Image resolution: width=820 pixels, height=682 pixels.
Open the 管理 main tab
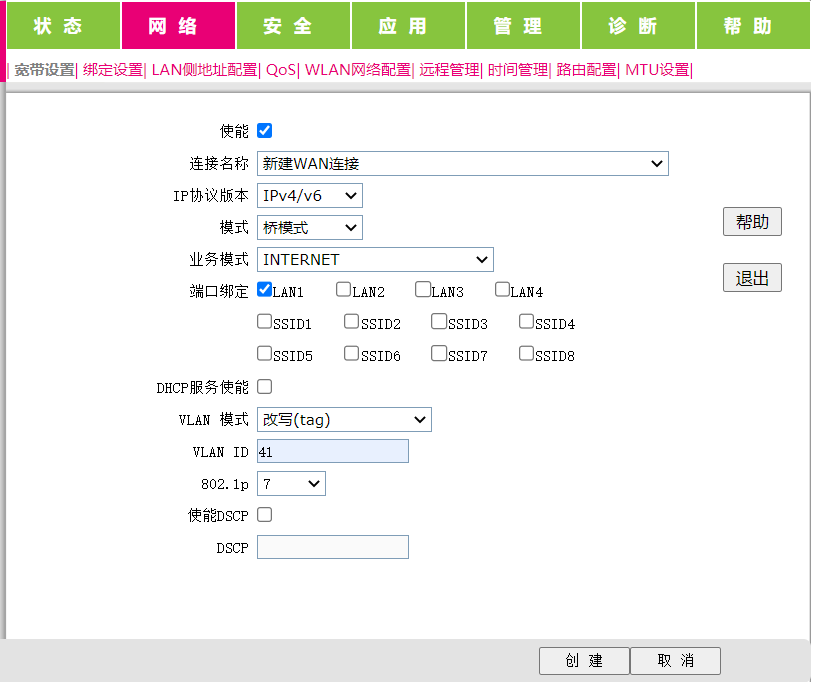pyautogui.click(x=523, y=26)
